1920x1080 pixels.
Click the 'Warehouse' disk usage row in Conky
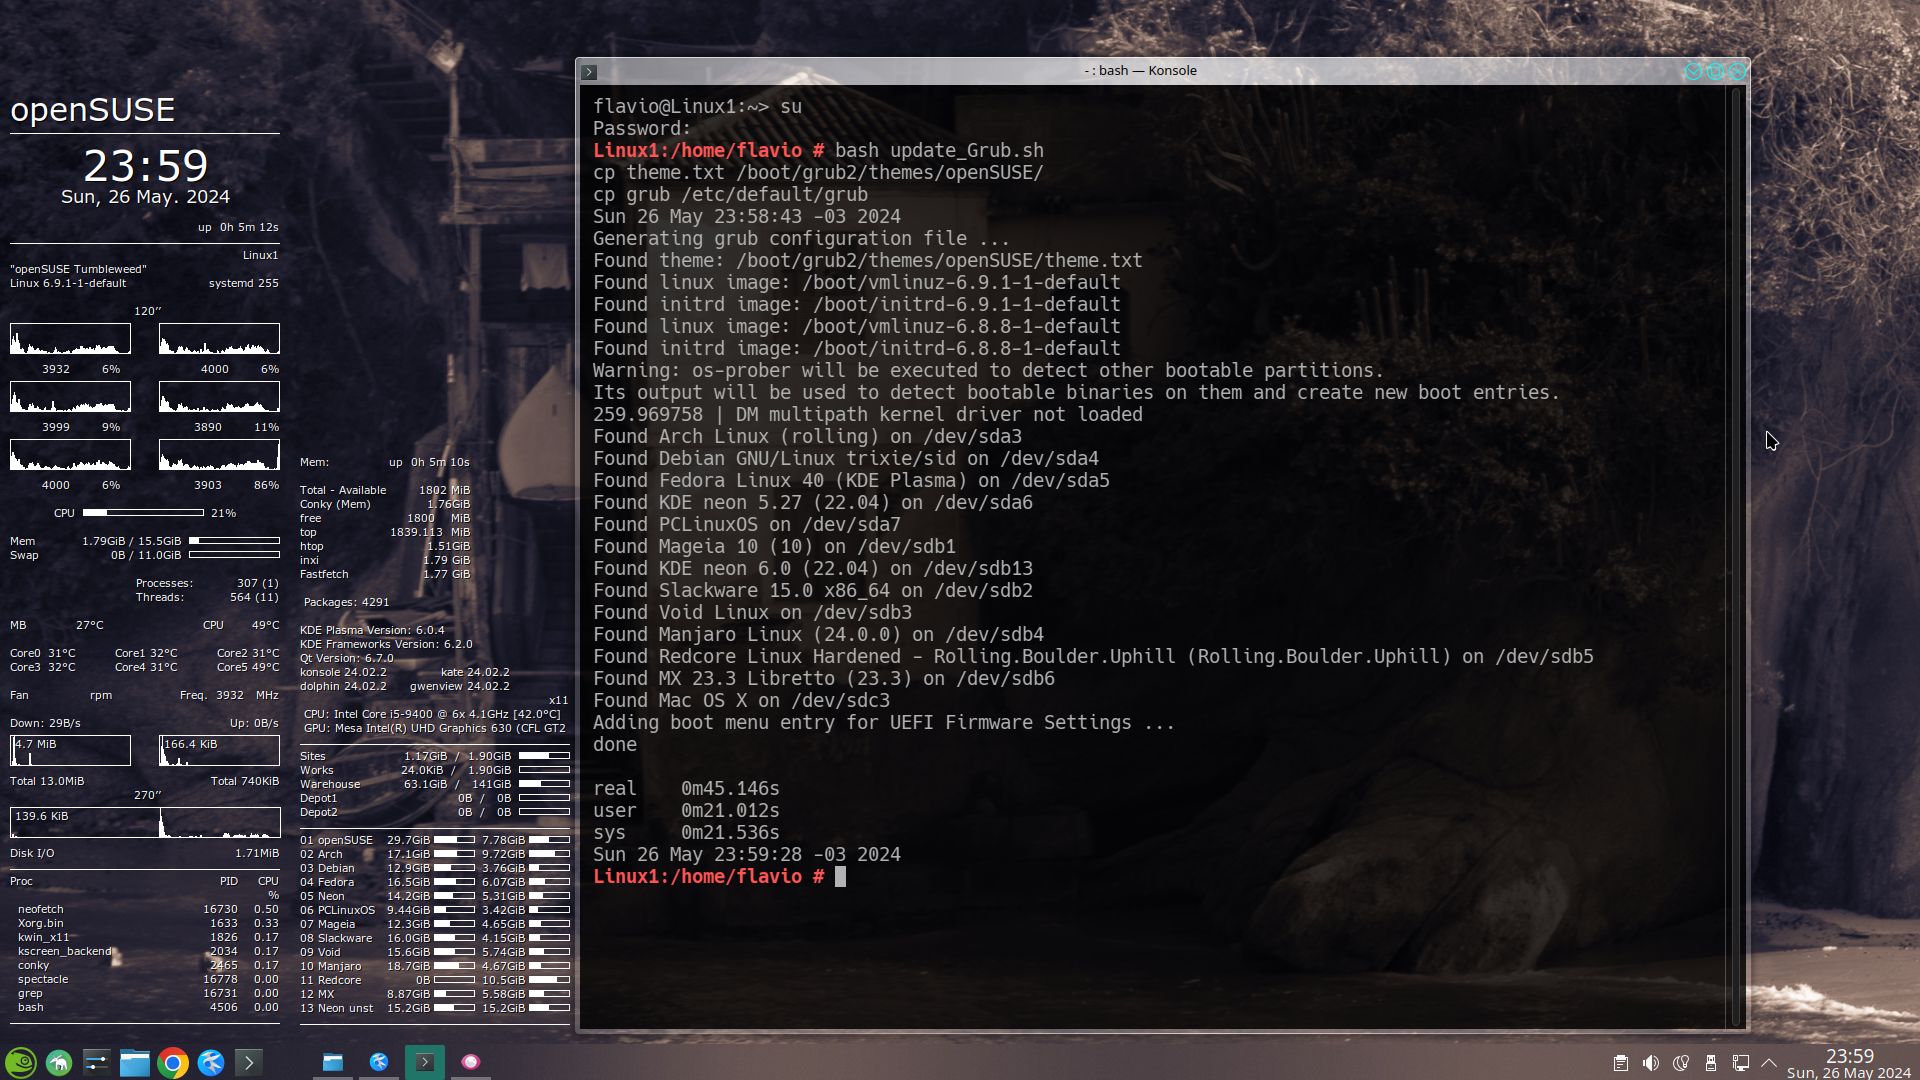click(x=435, y=784)
